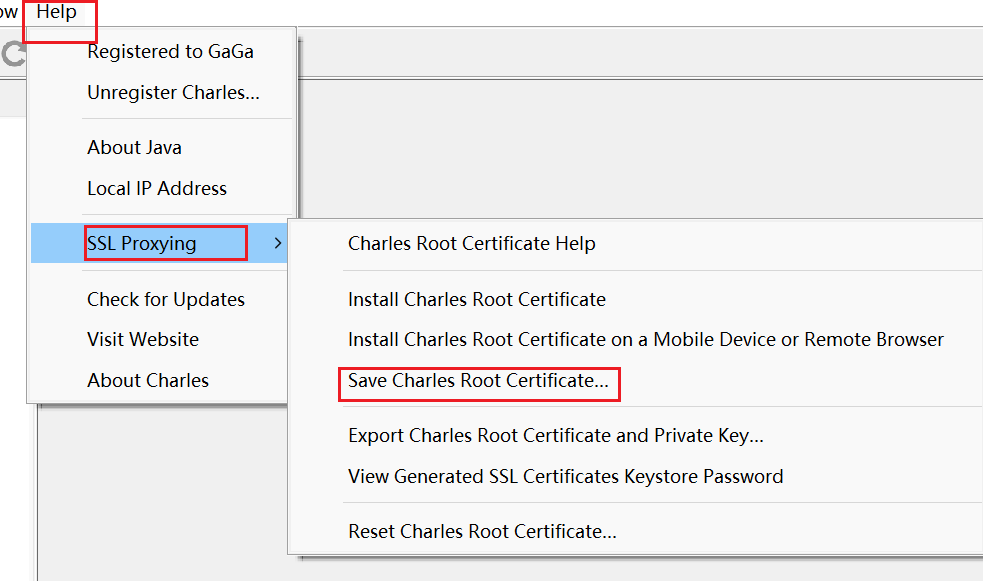Image resolution: width=983 pixels, height=581 pixels.
Task: Expand the SSL Proxying submenu arrow
Action: coord(278,243)
